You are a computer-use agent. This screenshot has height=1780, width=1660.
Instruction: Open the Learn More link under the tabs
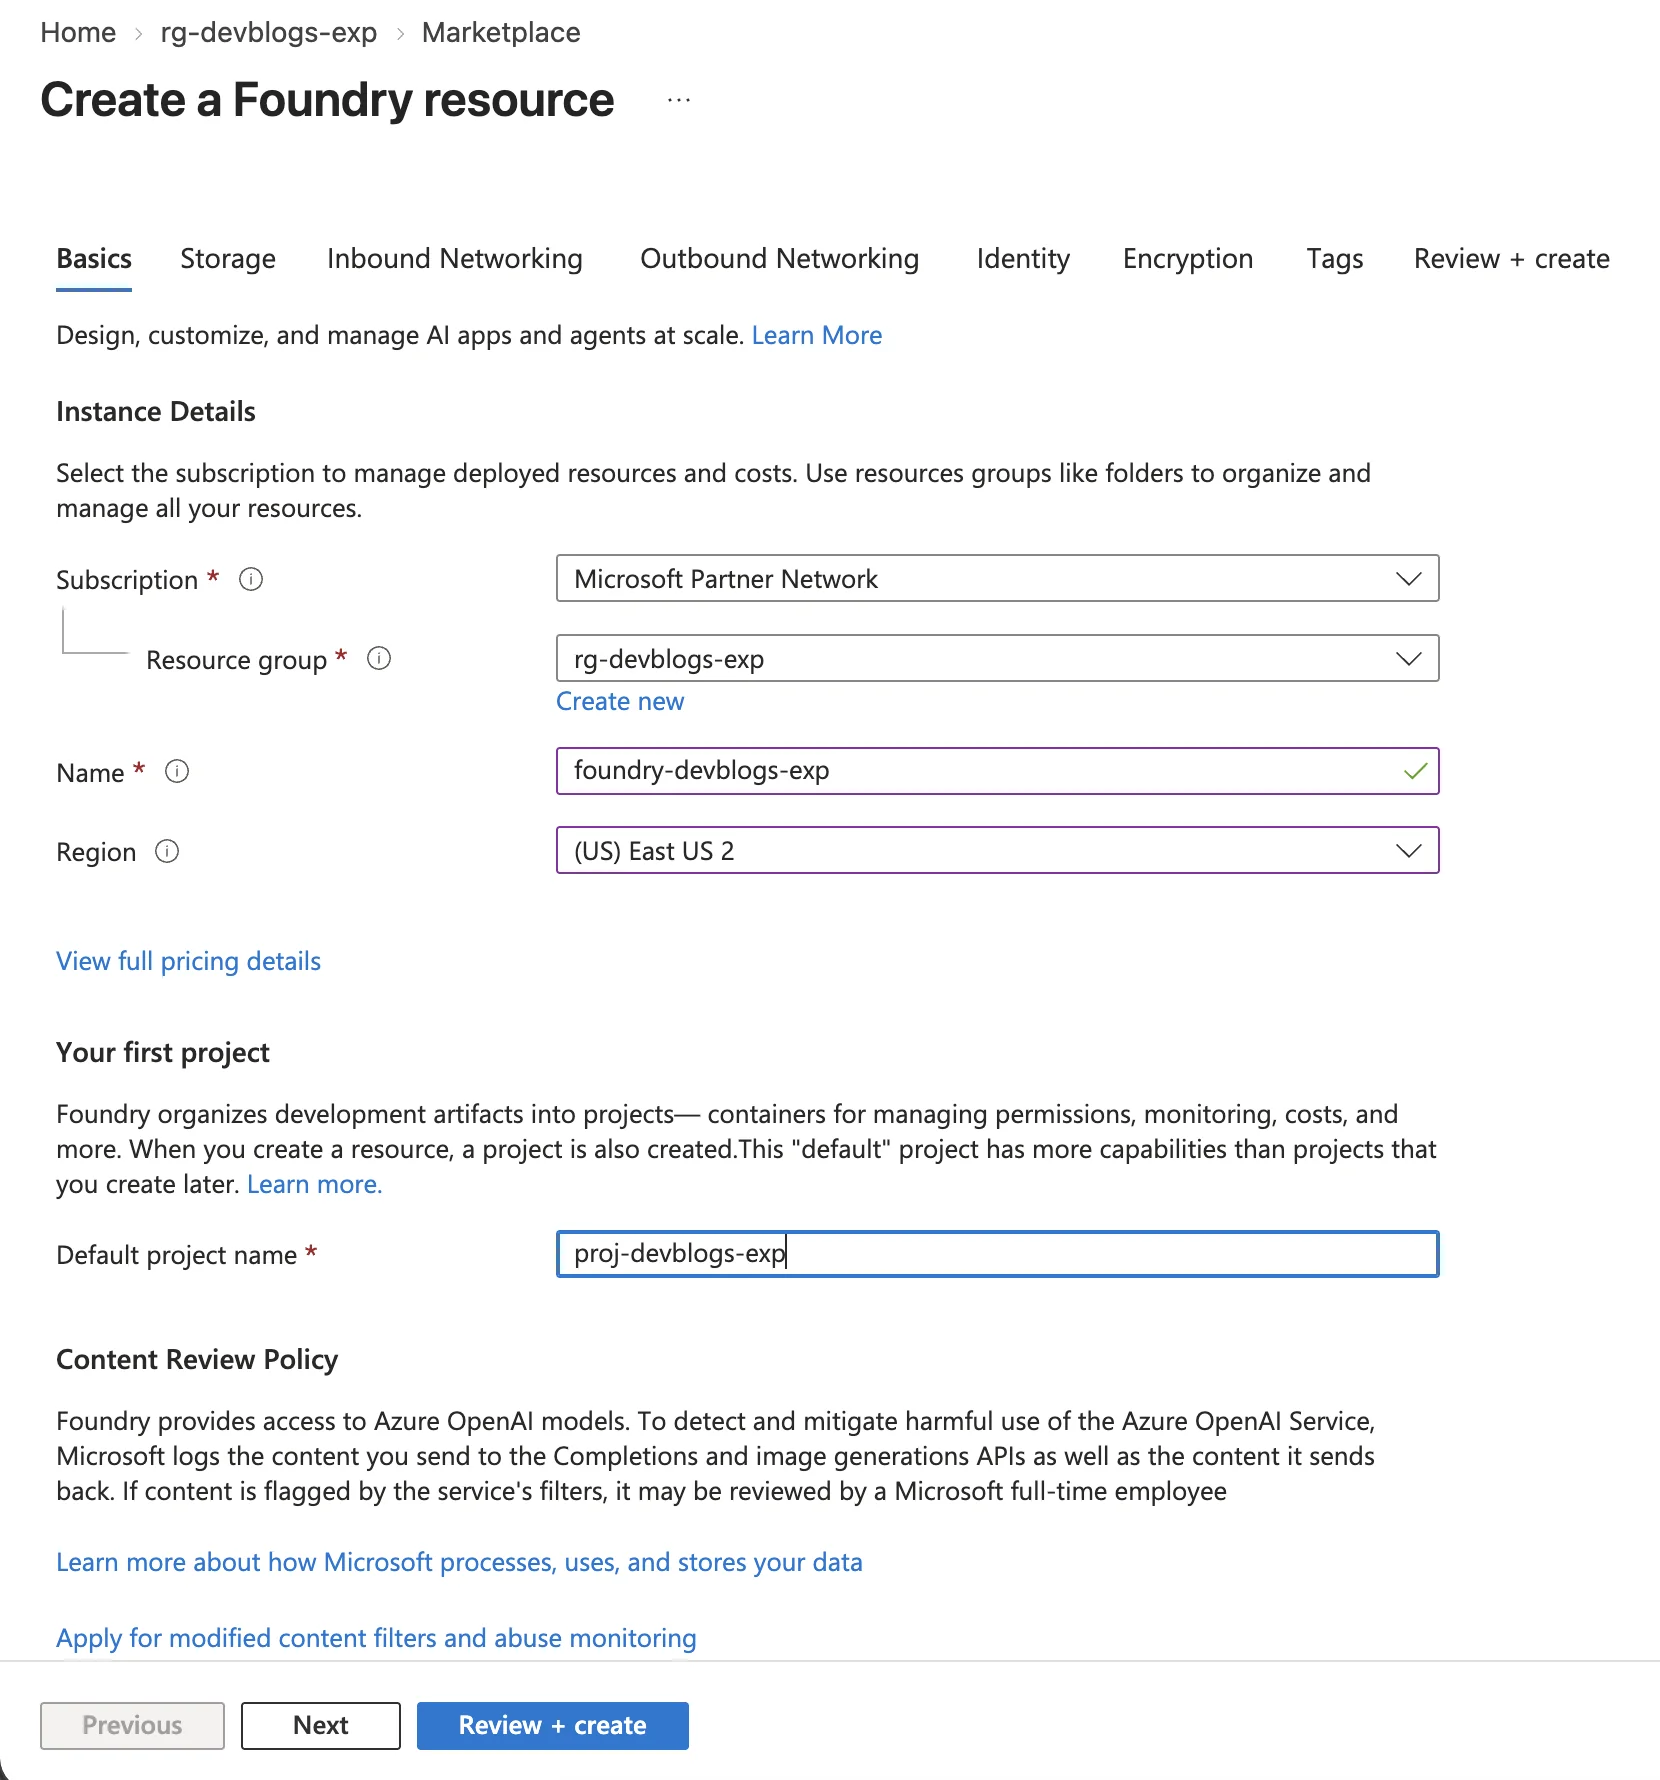click(817, 335)
